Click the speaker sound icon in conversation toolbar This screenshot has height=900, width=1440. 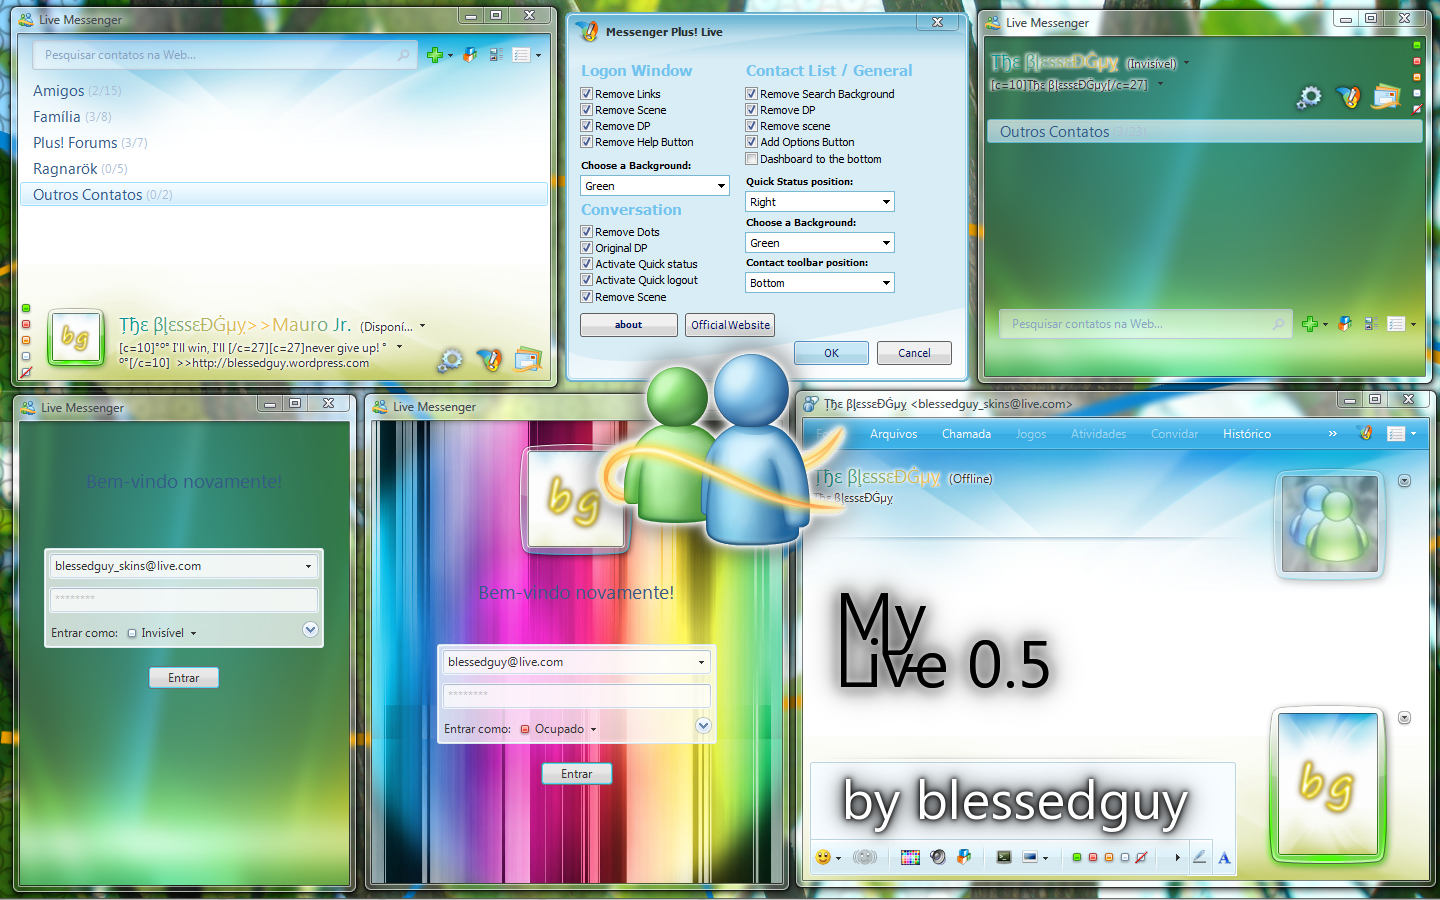tap(938, 857)
